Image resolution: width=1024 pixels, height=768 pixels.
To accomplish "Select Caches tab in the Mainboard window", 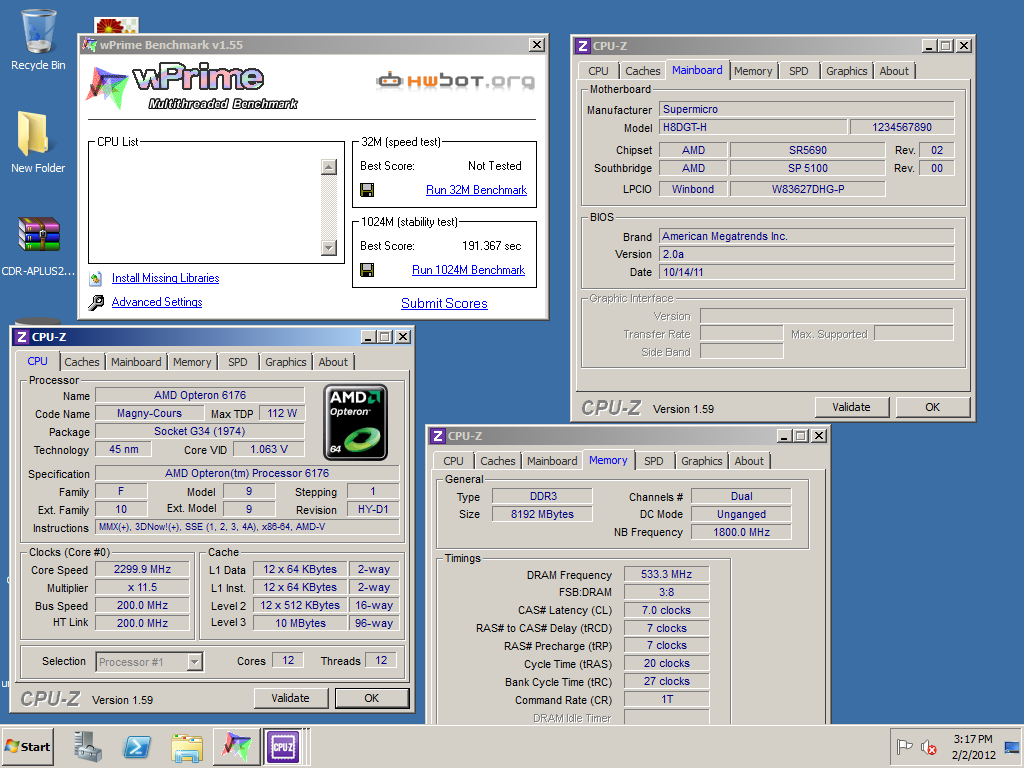I will point(643,71).
